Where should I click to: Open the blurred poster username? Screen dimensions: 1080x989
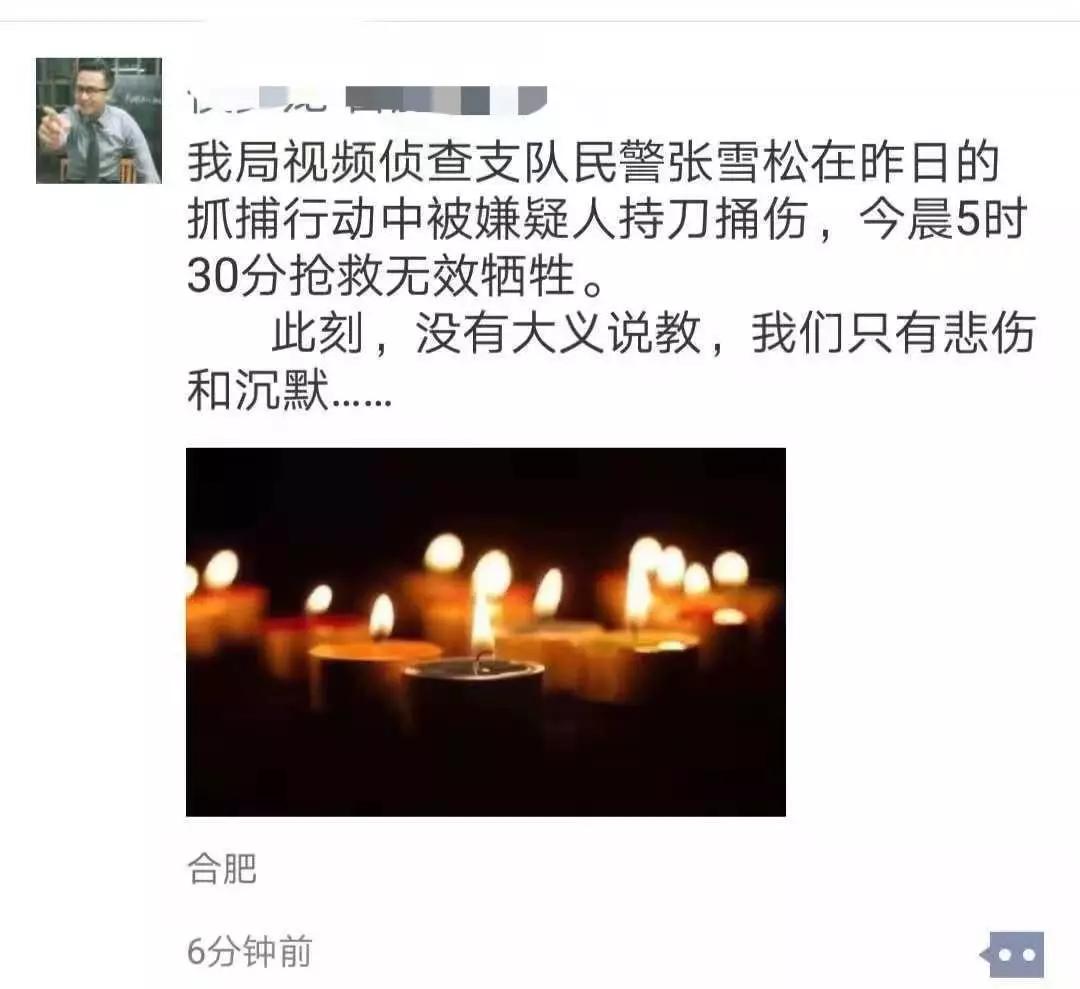[366, 101]
